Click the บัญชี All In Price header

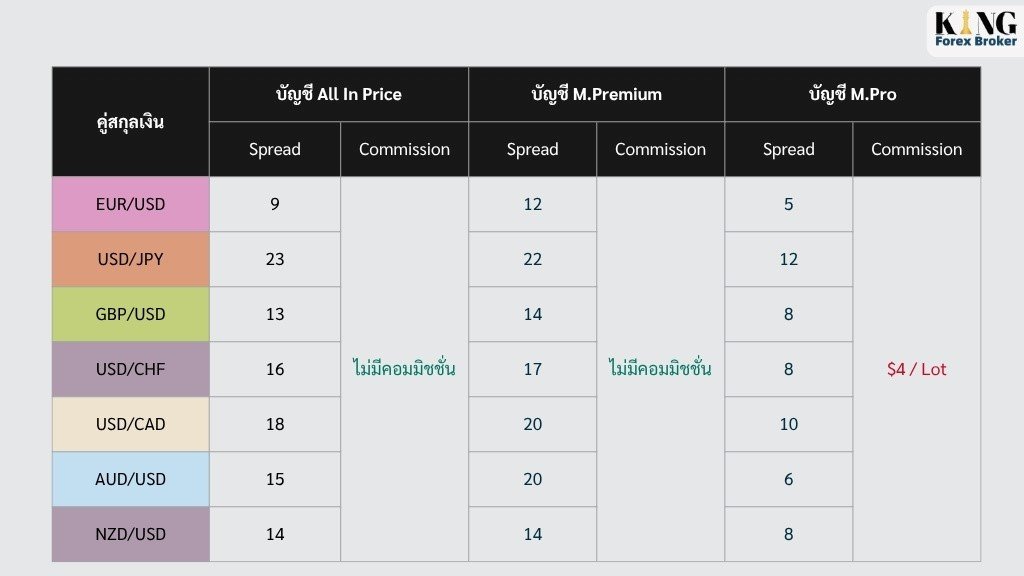[x=339, y=94]
